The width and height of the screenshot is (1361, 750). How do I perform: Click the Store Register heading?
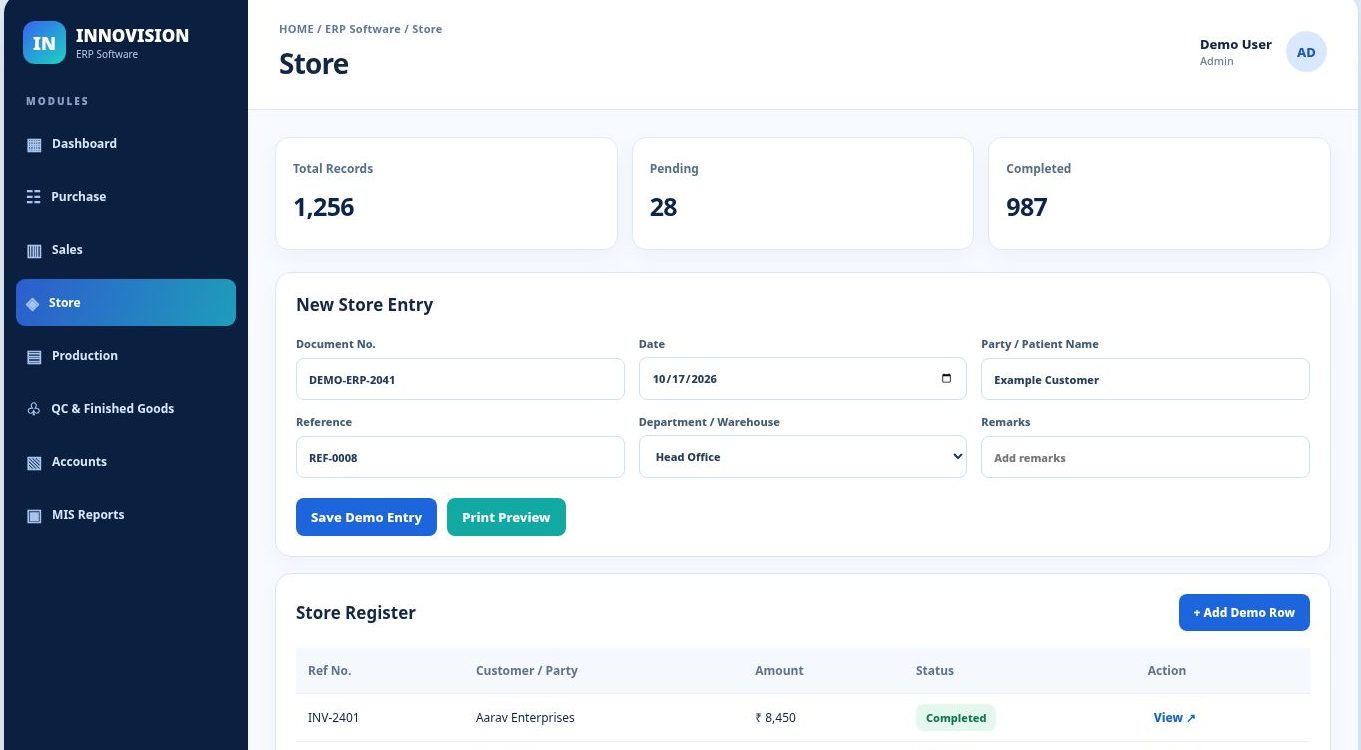pyautogui.click(x=356, y=613)
